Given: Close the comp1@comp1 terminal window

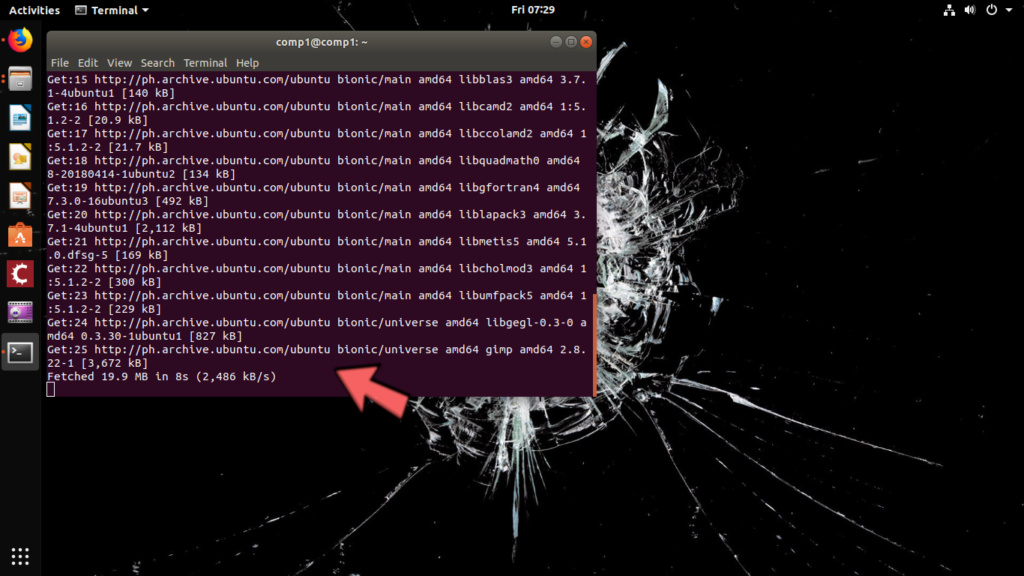Looking at the screenshot, I should coord(586,42).
